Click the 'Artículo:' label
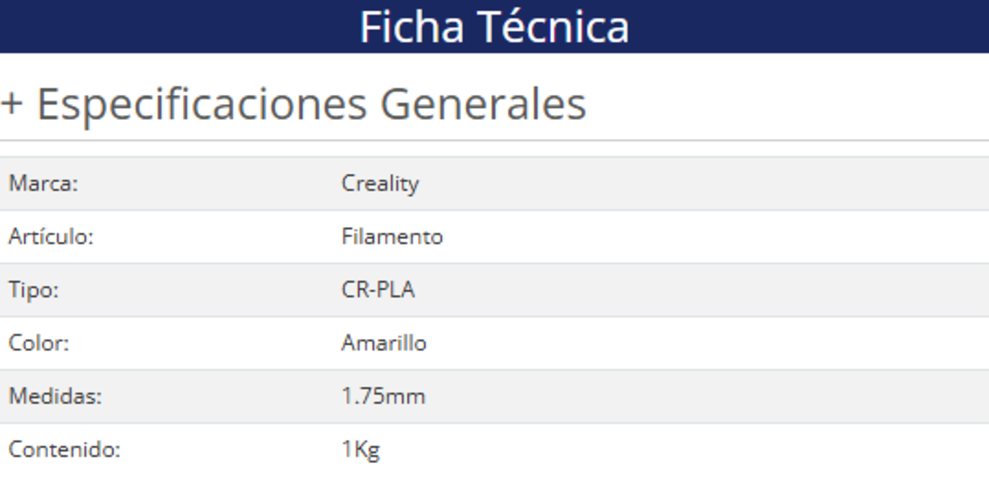Viewport: 989px width, 479px height. tap(51, 237)
